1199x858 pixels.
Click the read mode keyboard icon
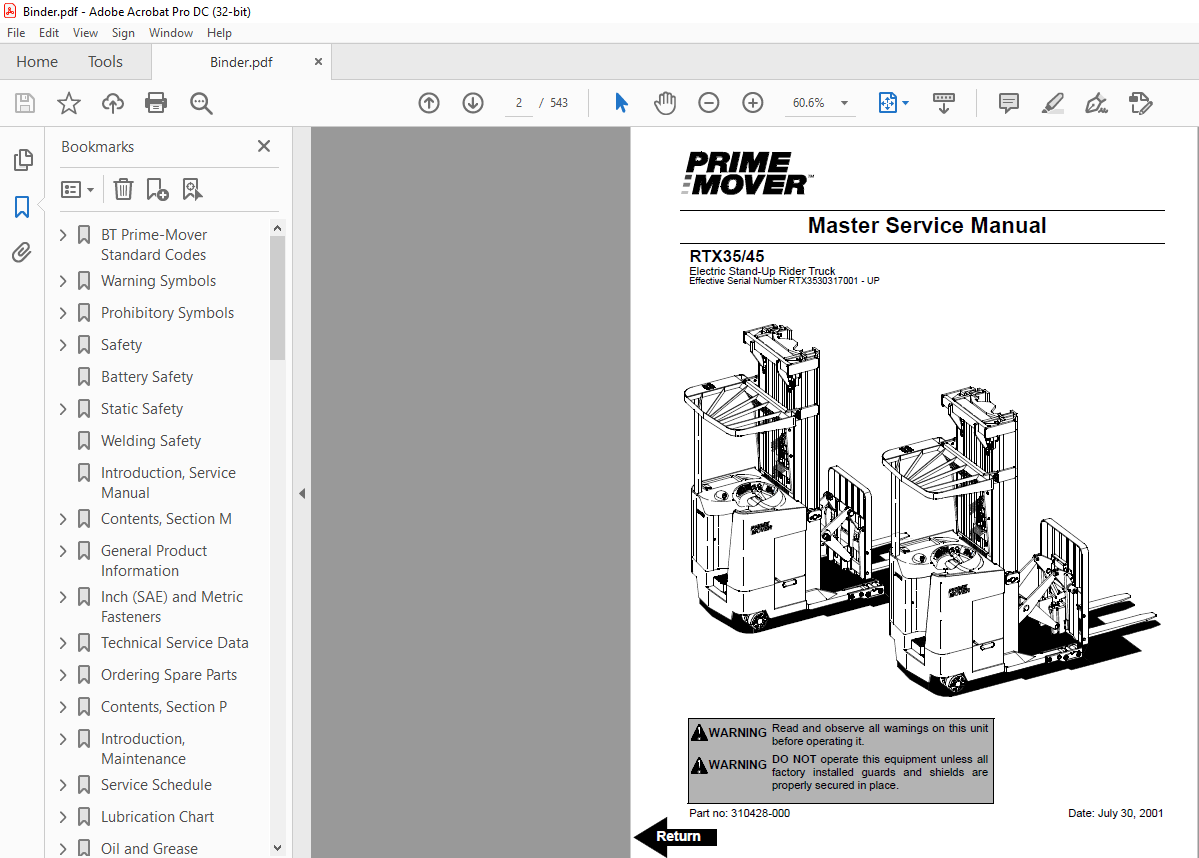[x=944, y=102]
